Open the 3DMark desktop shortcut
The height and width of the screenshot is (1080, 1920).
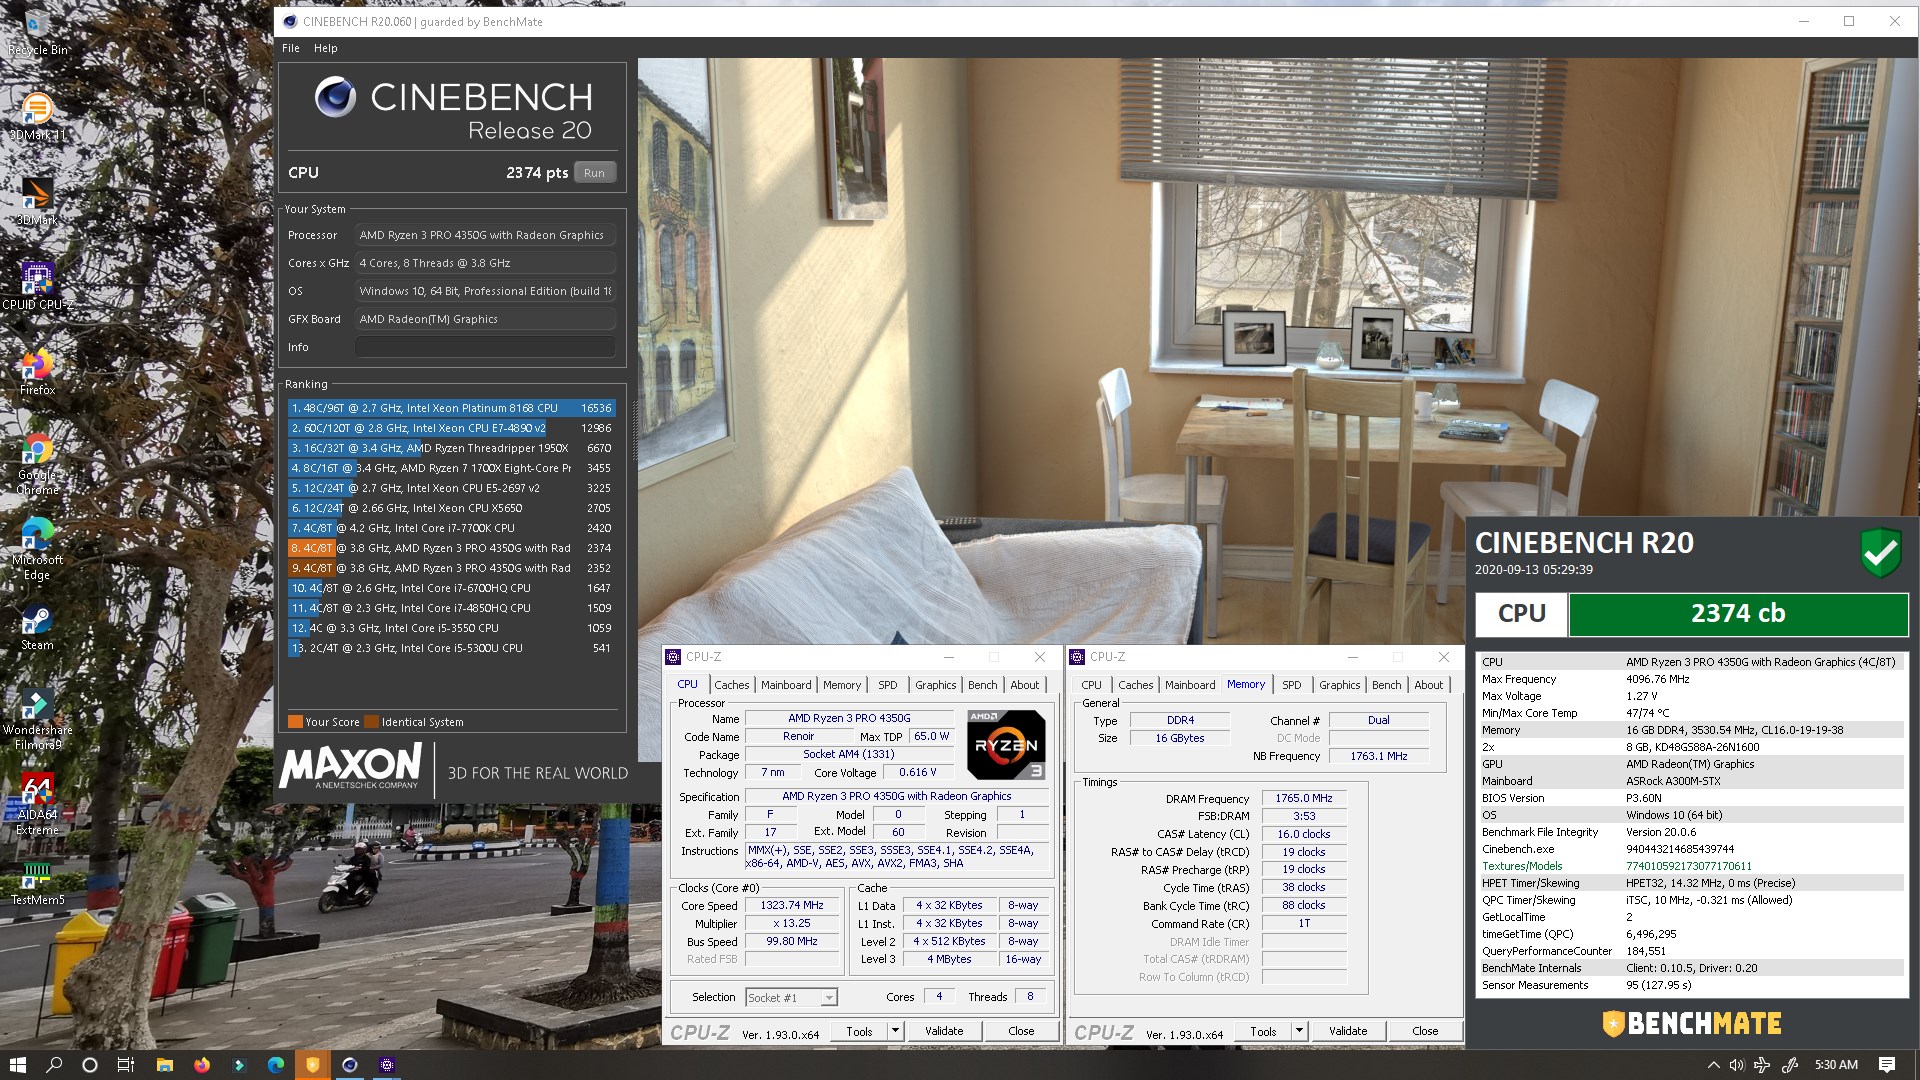click(37, 202)
